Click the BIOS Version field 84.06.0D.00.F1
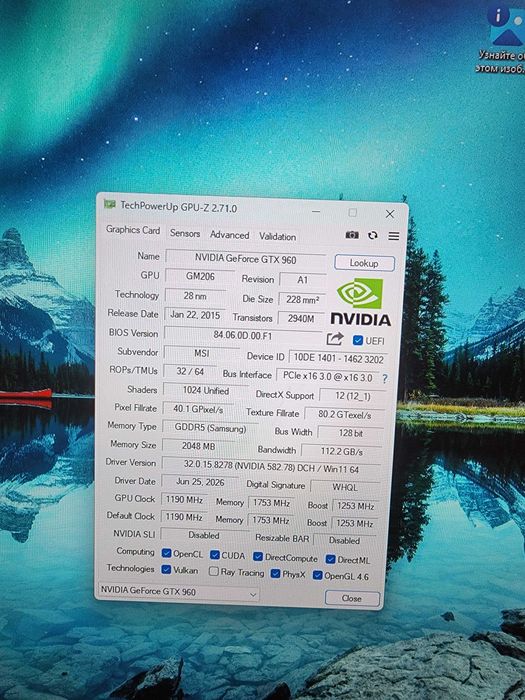Screen dimensions: 525x700 coord(242,335)
